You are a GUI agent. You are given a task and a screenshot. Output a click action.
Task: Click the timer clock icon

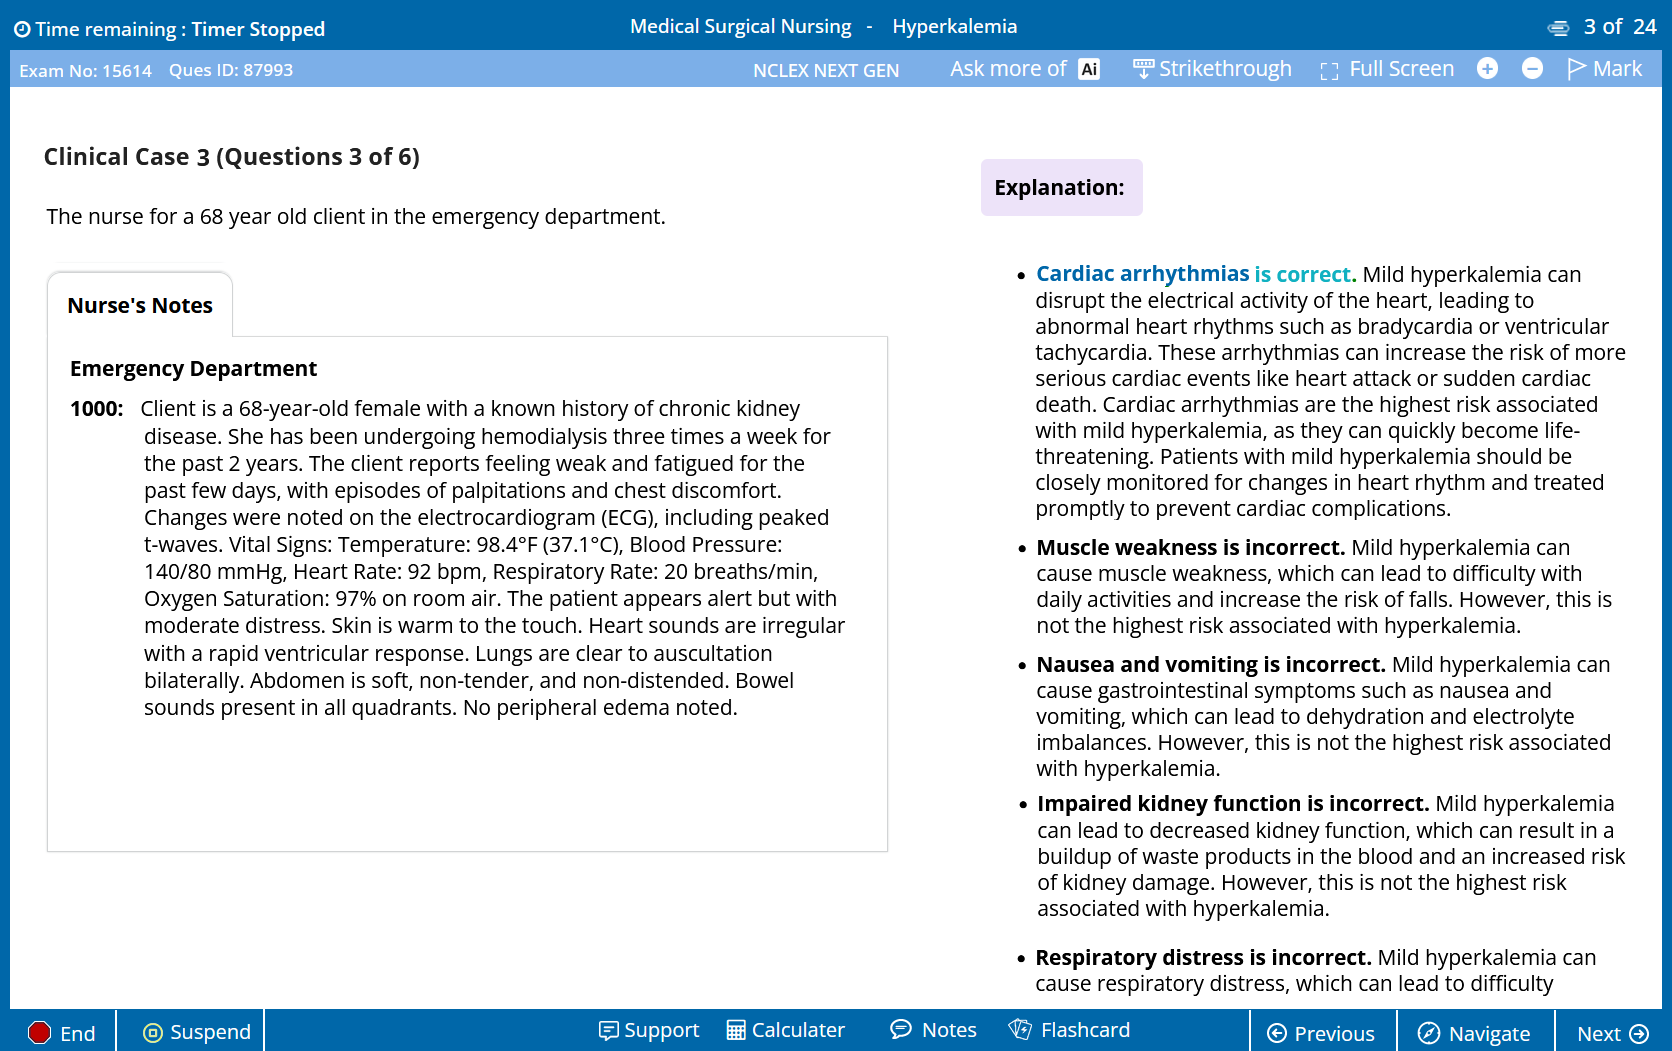pyautogui.click(x=22, y=29)
